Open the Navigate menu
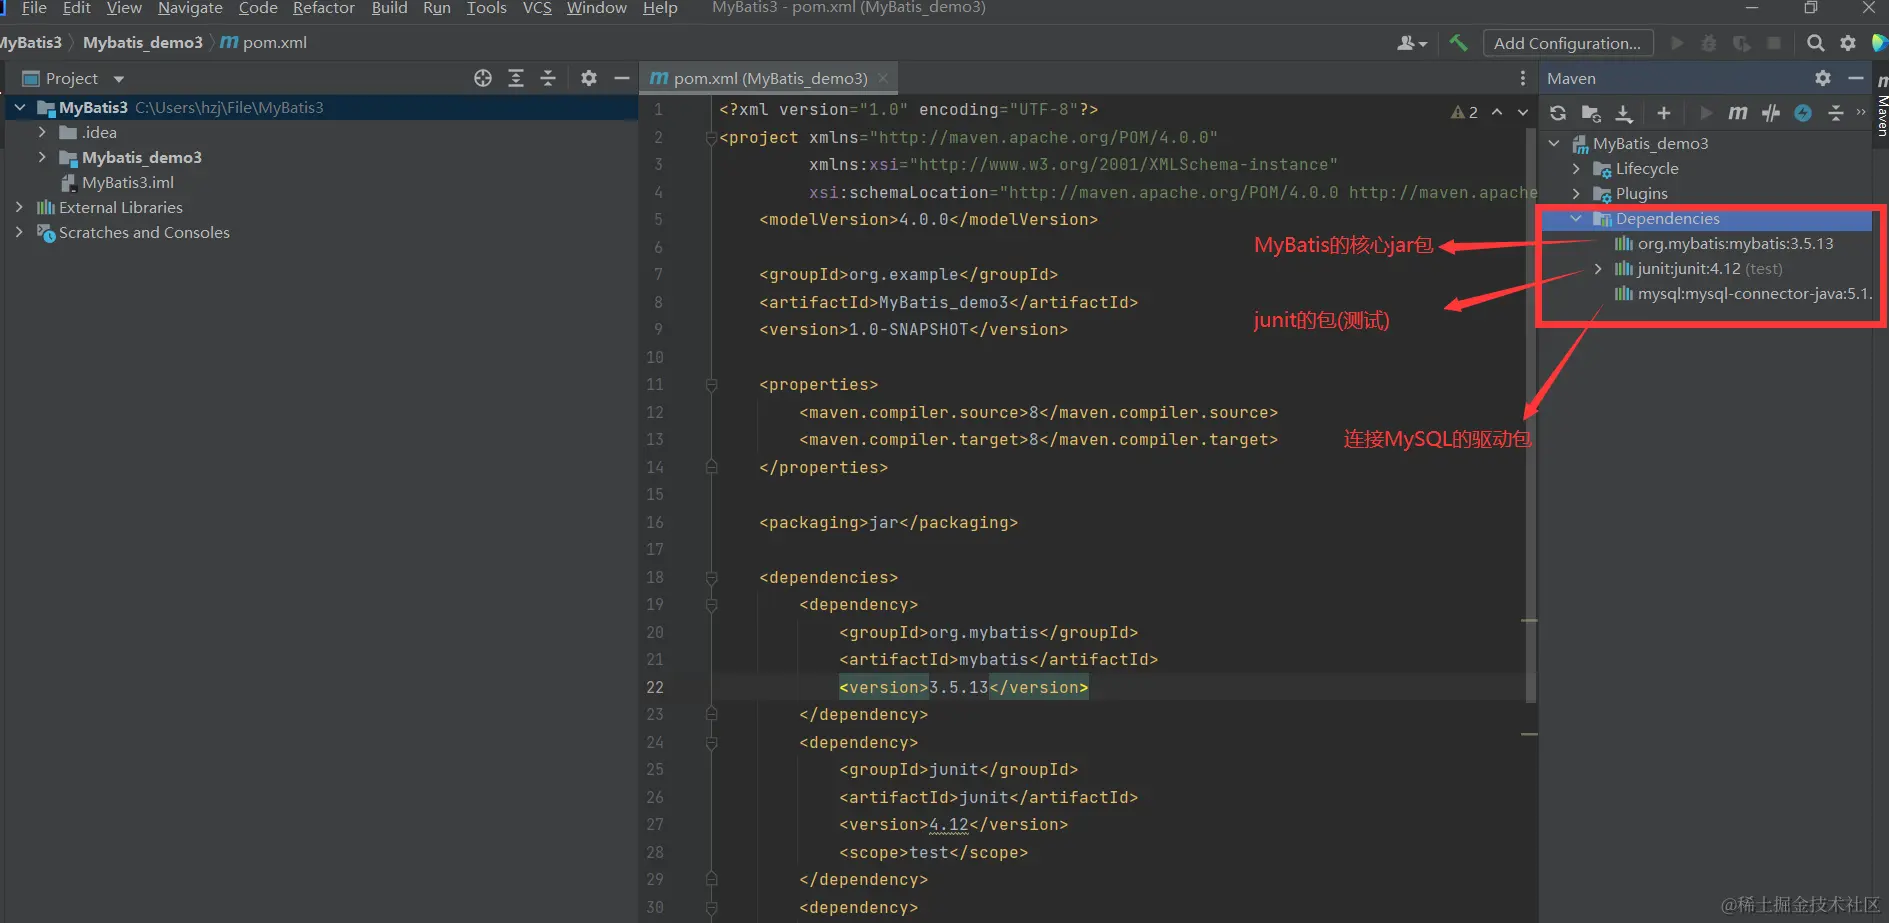The image size is (1889, 923). 190,8
